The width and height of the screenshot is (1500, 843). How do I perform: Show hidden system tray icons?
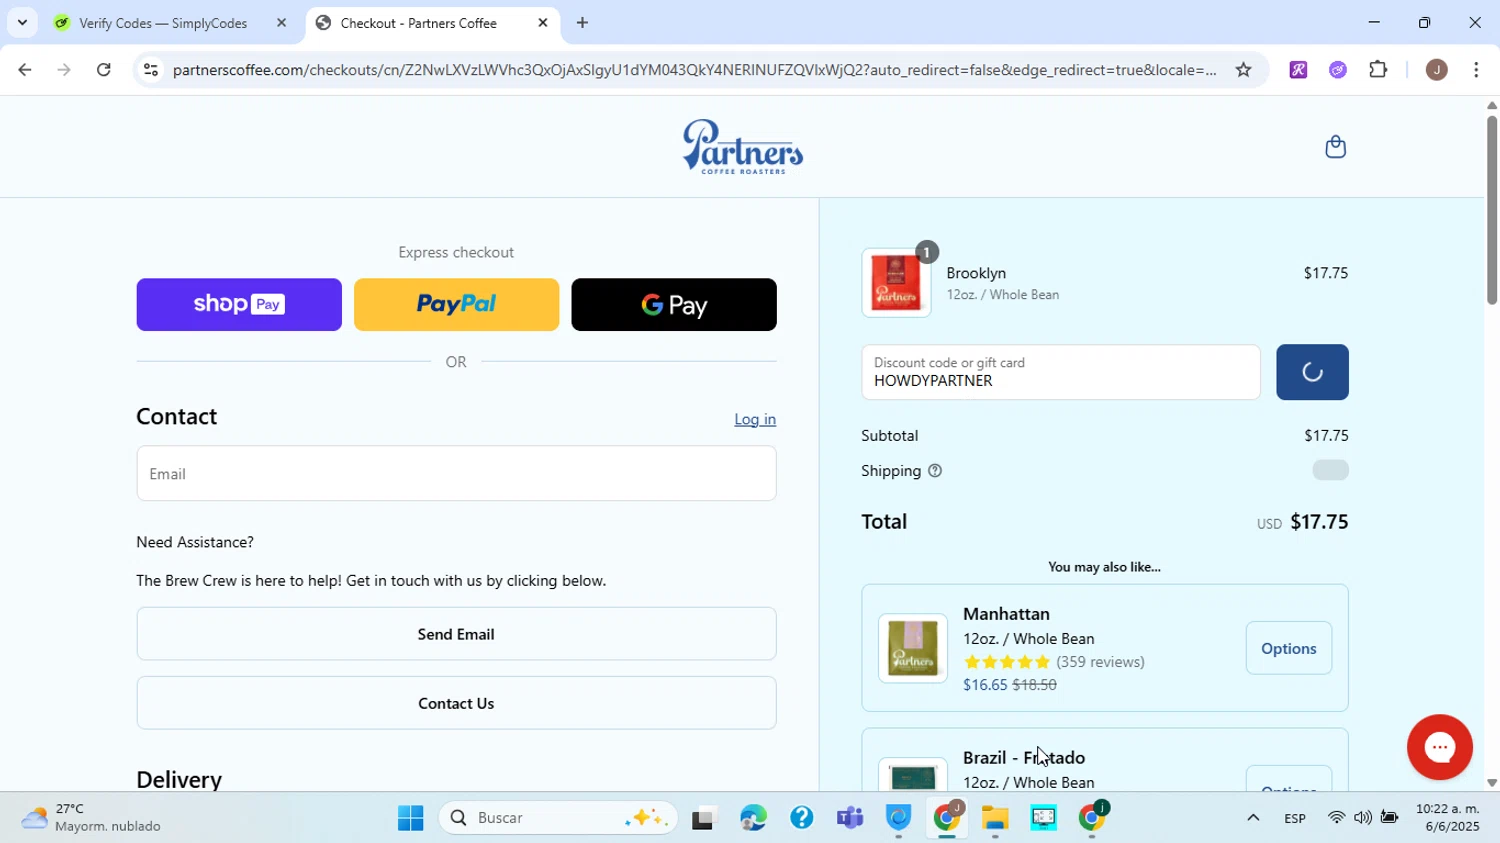1252,818
